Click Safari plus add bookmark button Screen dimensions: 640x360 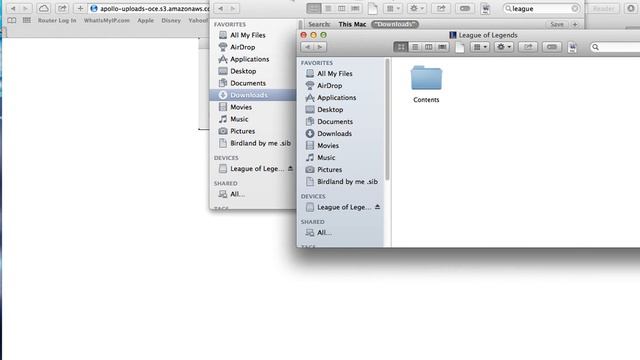[x=80, y=8]
